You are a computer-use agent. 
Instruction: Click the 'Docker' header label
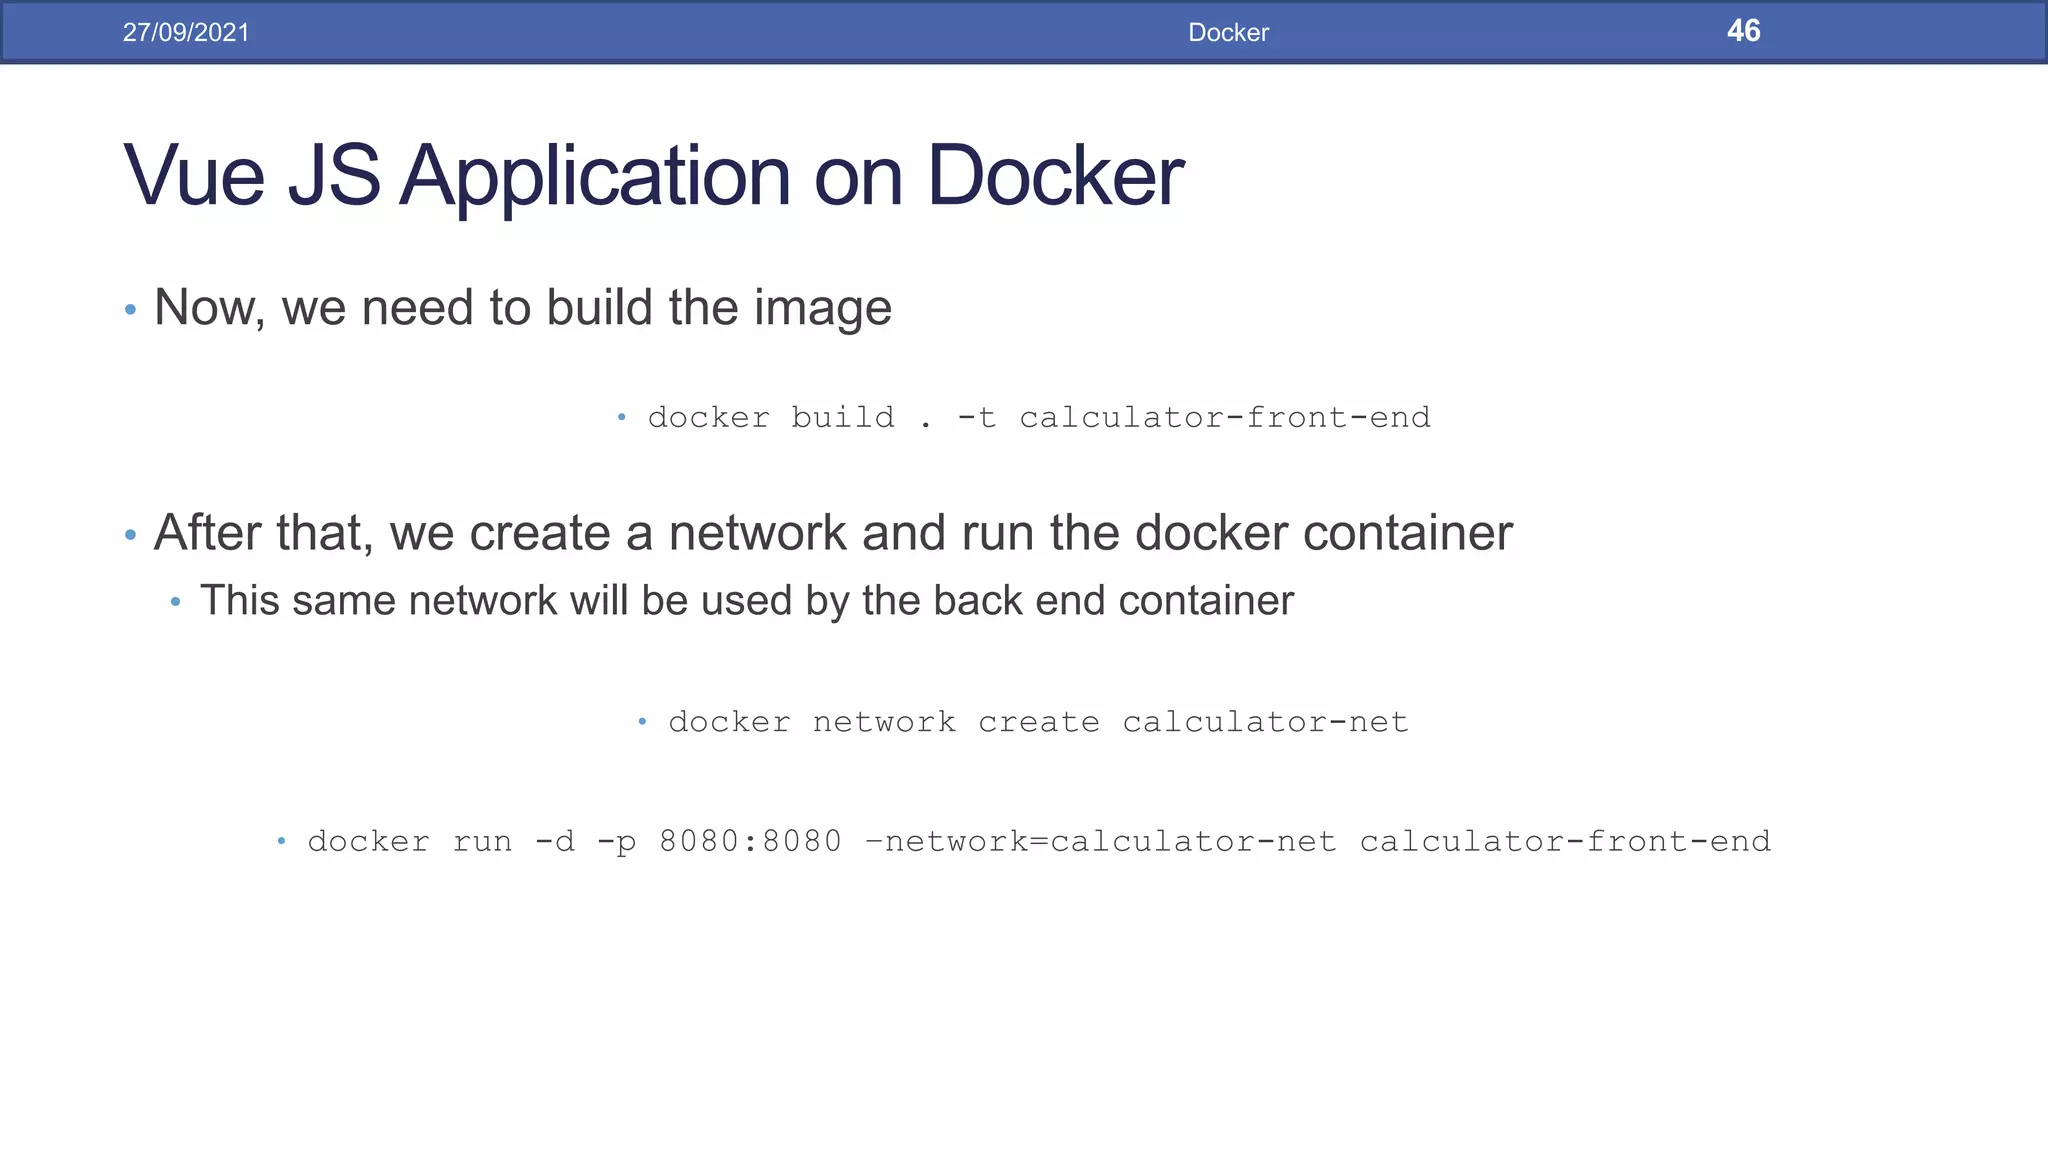coord(1228,32)
